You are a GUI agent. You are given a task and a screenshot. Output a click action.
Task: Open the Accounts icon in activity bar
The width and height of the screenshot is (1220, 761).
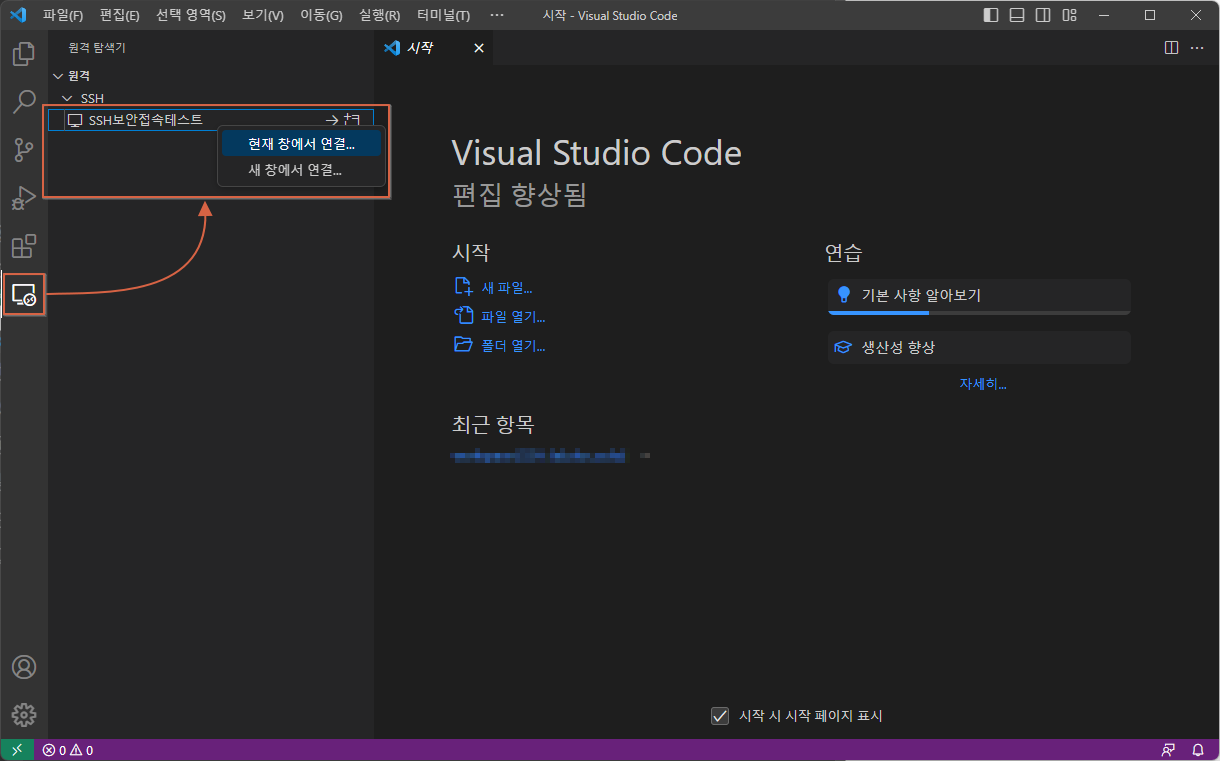pyautogui.click(x=24, y=667)
